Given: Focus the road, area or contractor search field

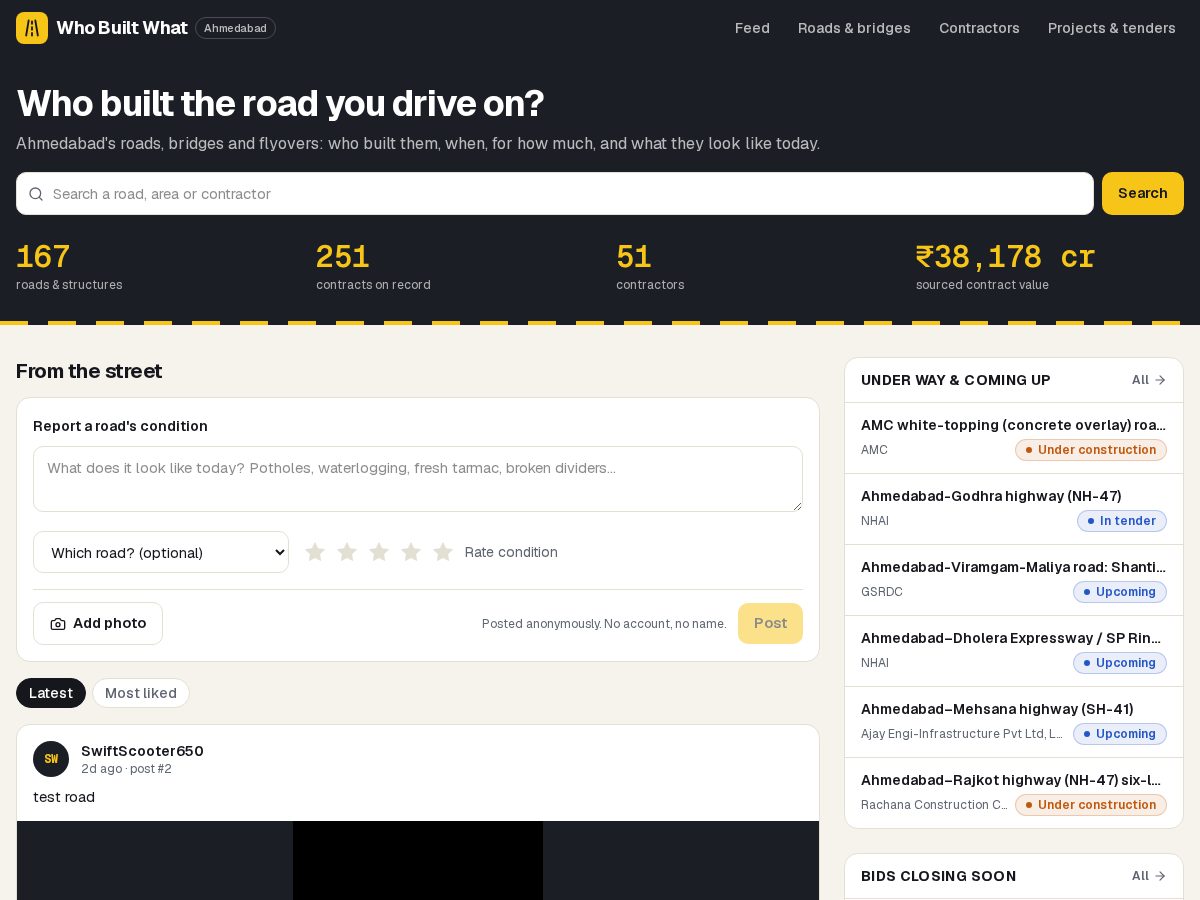Looking at the screenshot, I should click(x=555, y=193).
